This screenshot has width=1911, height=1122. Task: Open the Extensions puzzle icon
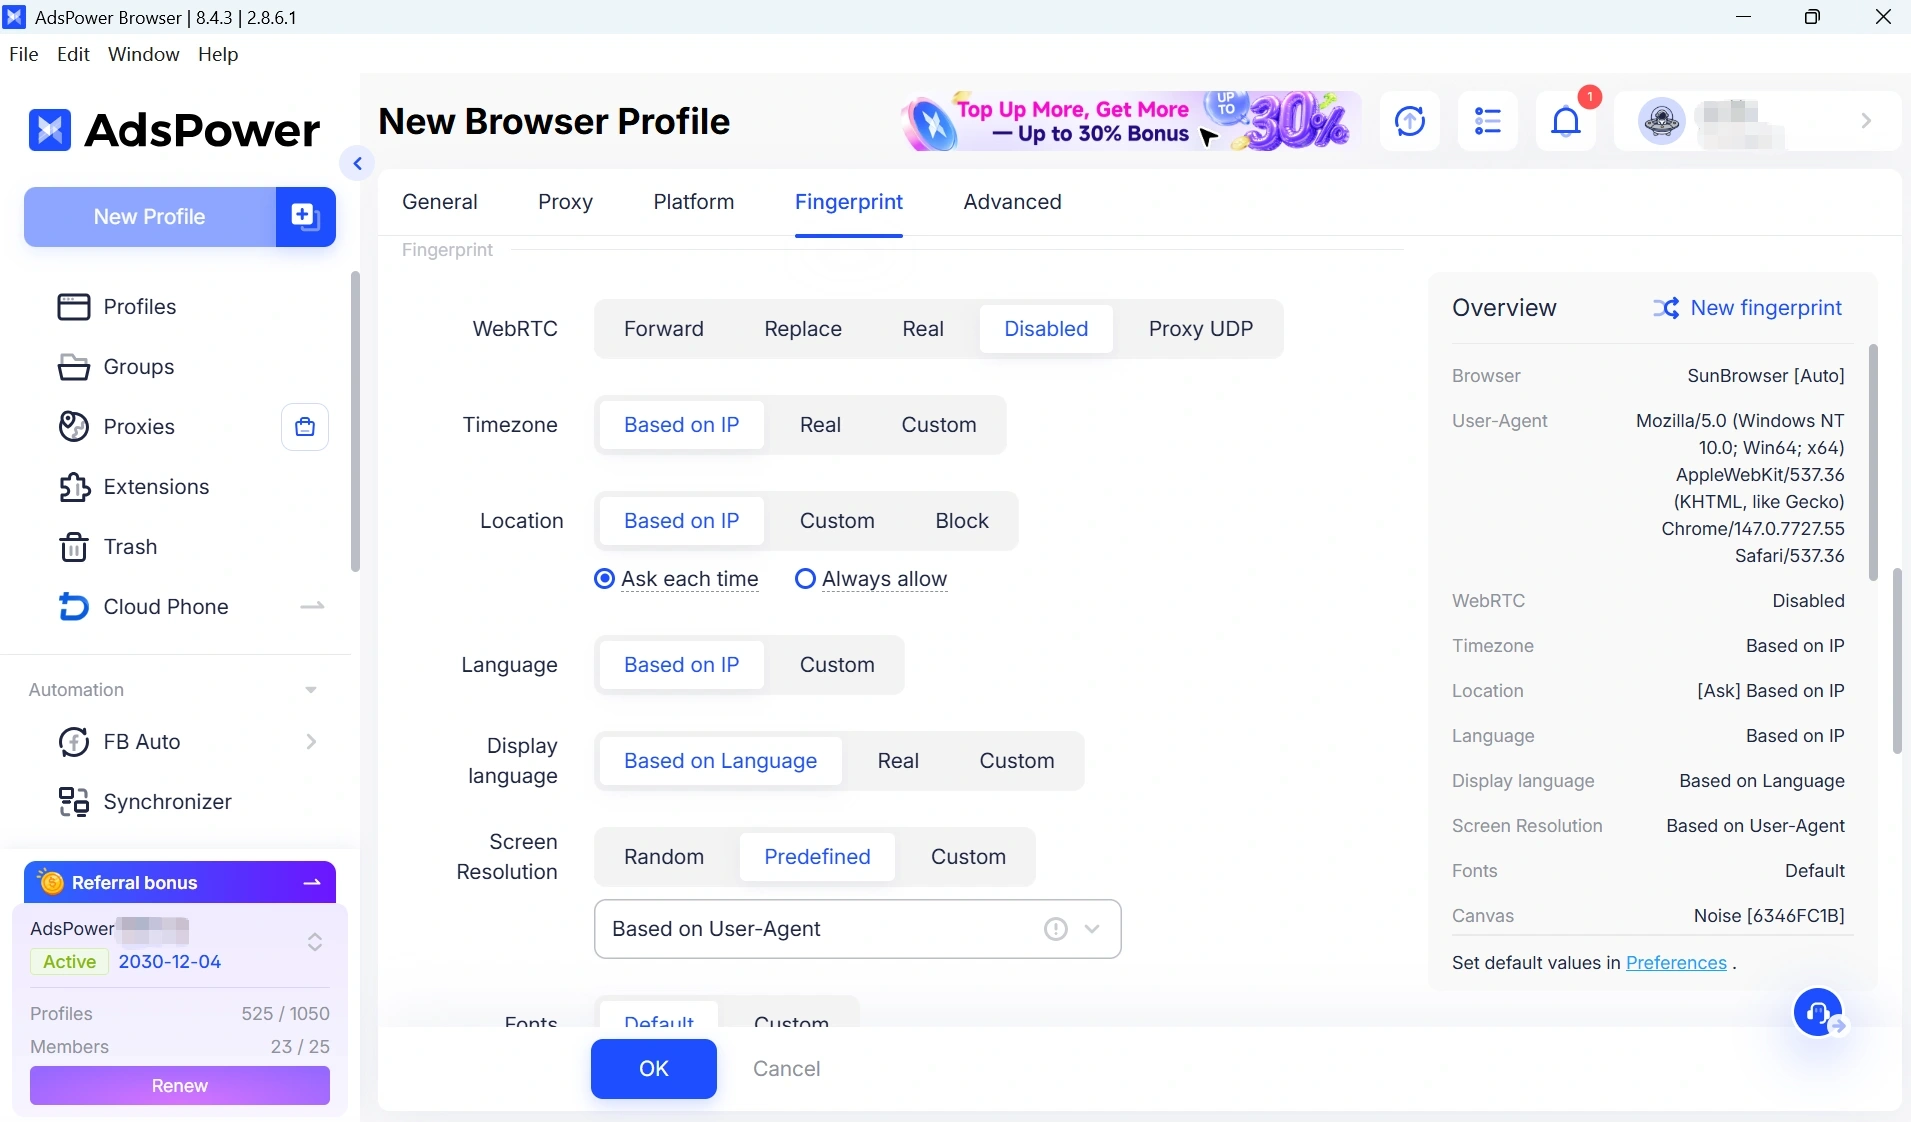(x=74, y=487)
